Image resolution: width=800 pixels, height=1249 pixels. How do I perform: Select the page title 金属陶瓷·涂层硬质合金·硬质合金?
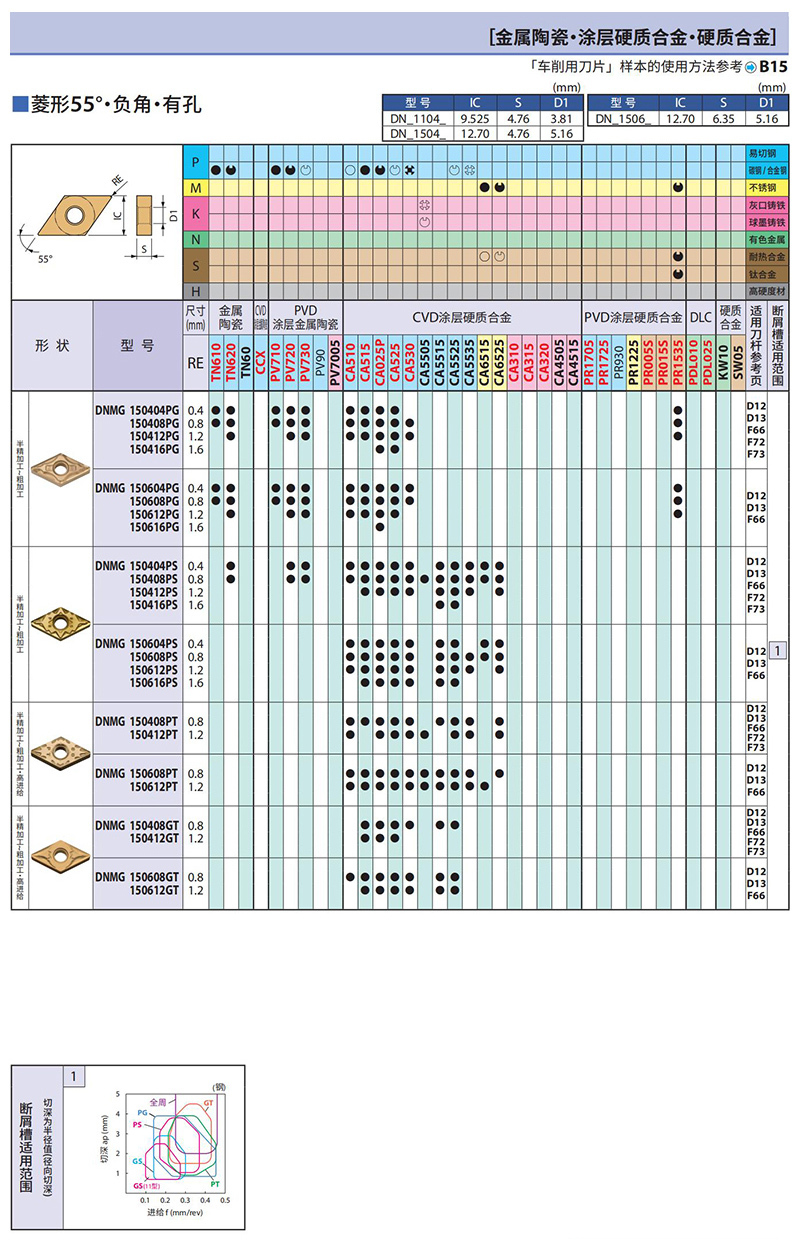coord(634,38)
